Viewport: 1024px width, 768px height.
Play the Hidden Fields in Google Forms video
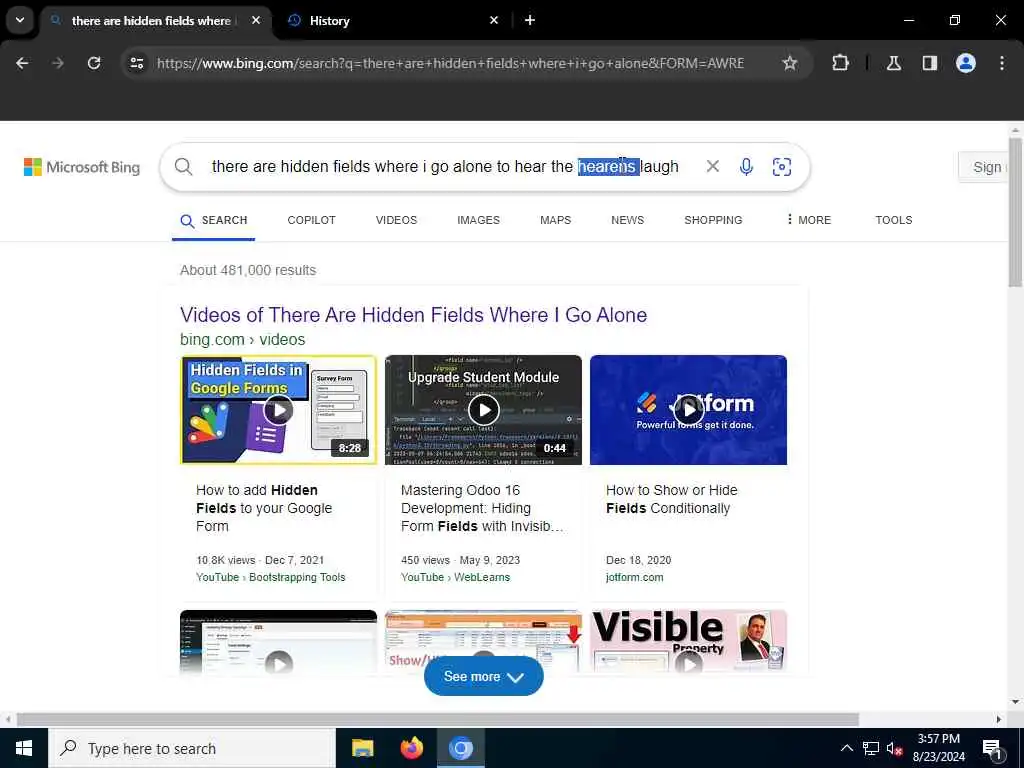click(278, 410)
